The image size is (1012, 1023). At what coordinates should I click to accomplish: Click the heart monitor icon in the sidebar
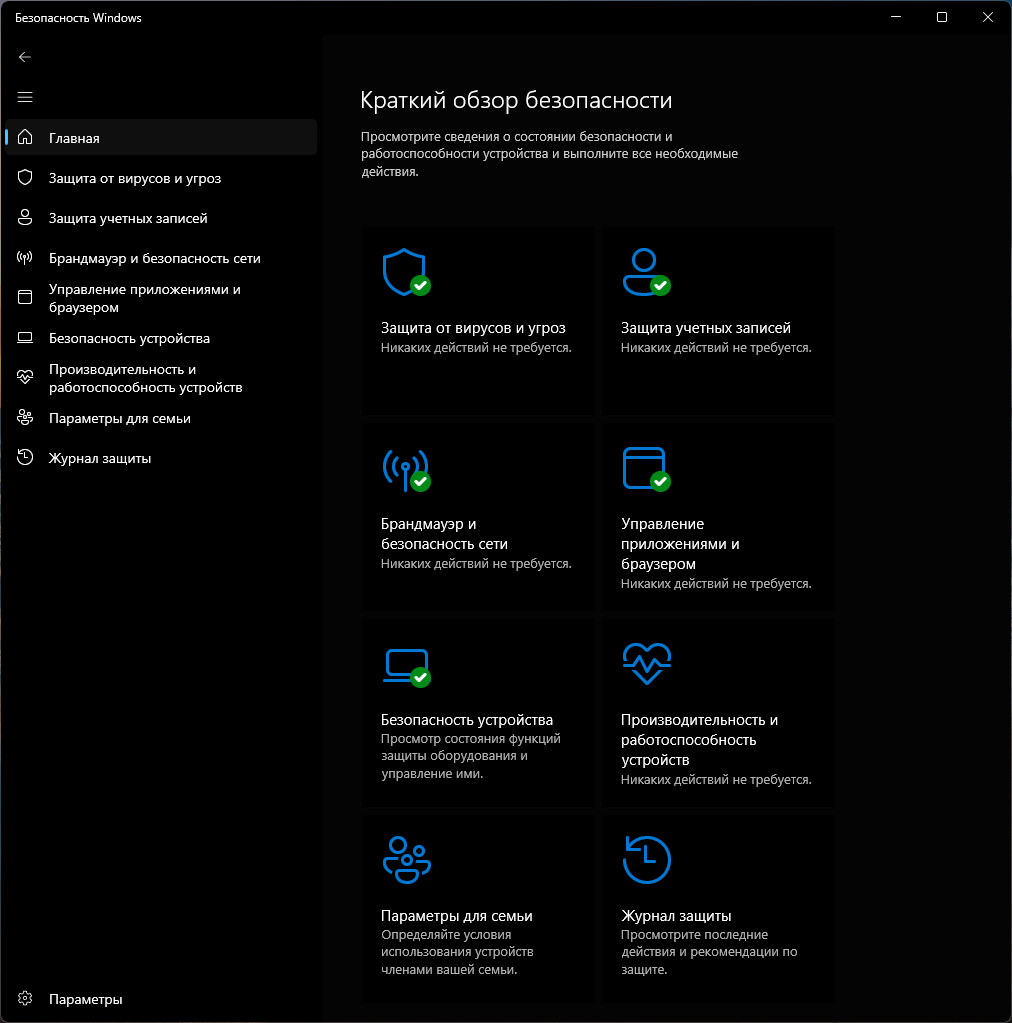coord(25,377)
